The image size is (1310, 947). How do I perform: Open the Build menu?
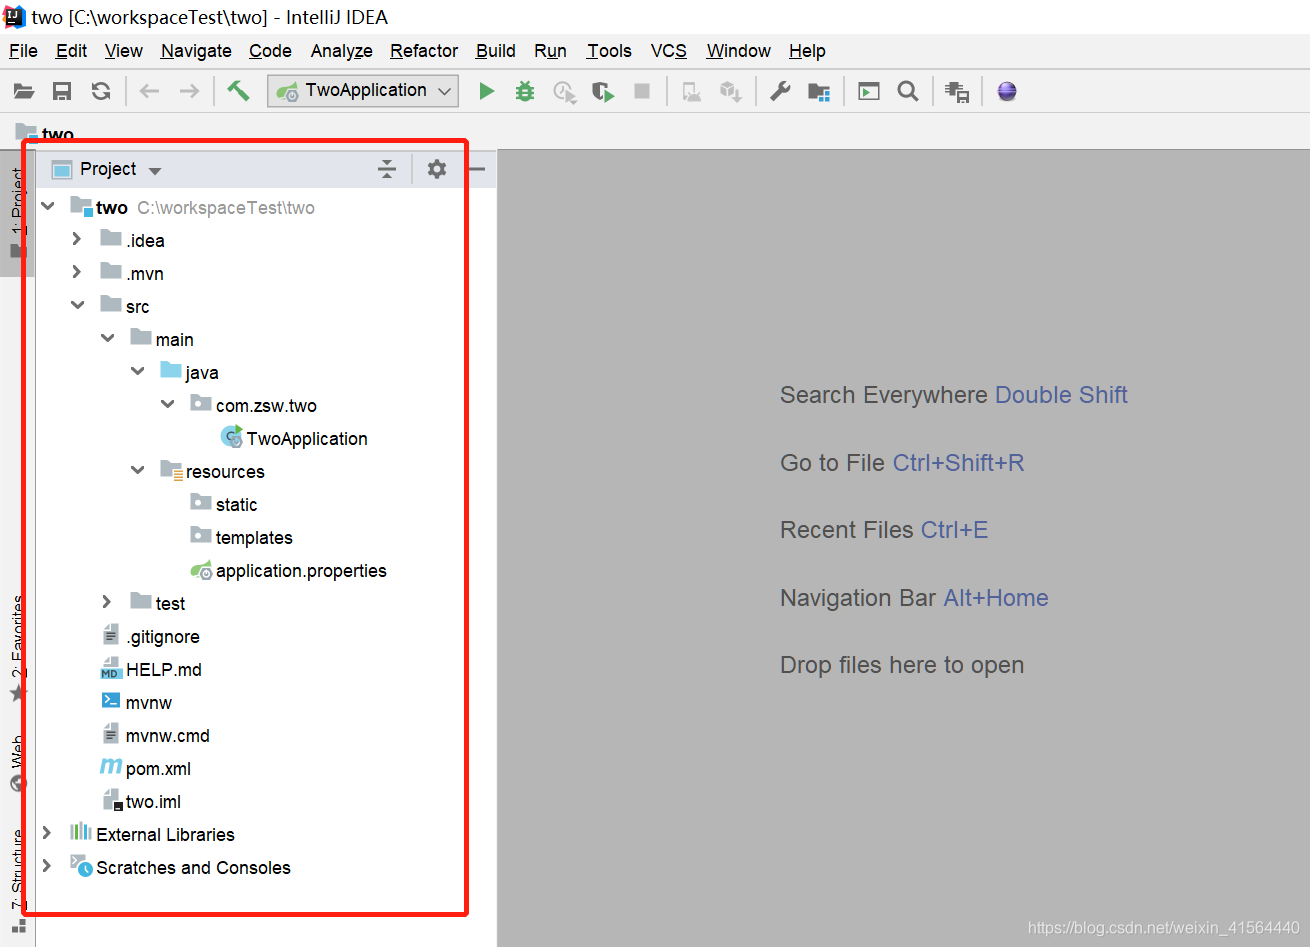click(x=495, y=51)
